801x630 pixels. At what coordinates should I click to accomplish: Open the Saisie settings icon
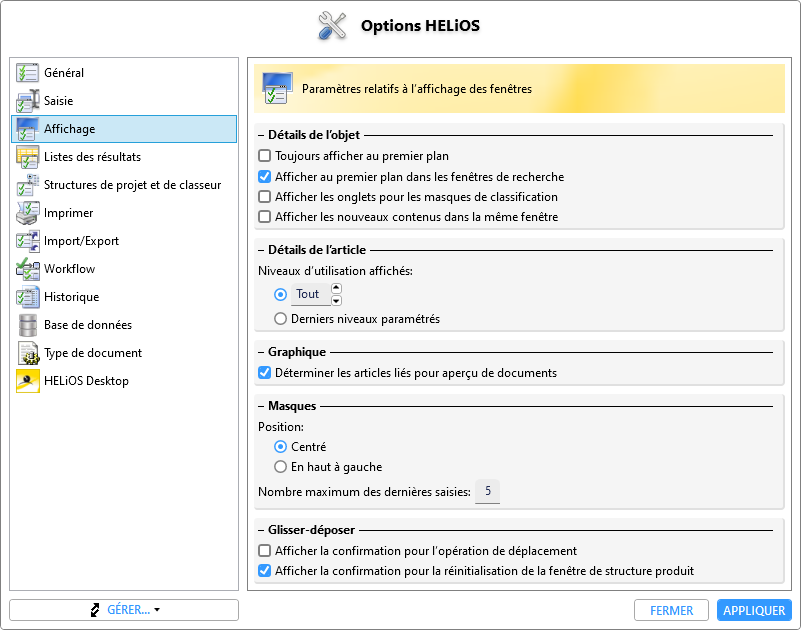27,101
